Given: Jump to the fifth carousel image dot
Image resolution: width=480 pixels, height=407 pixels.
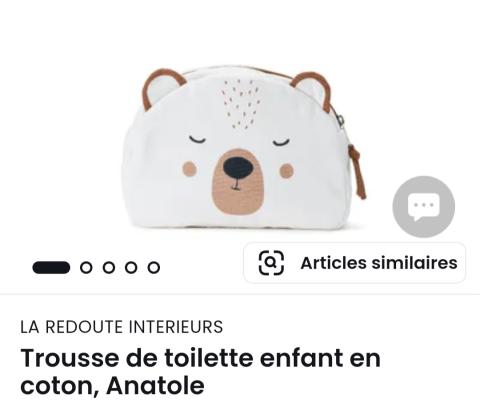Looking at the screenshot, I should pyautogui.click(x=154, y=267).
